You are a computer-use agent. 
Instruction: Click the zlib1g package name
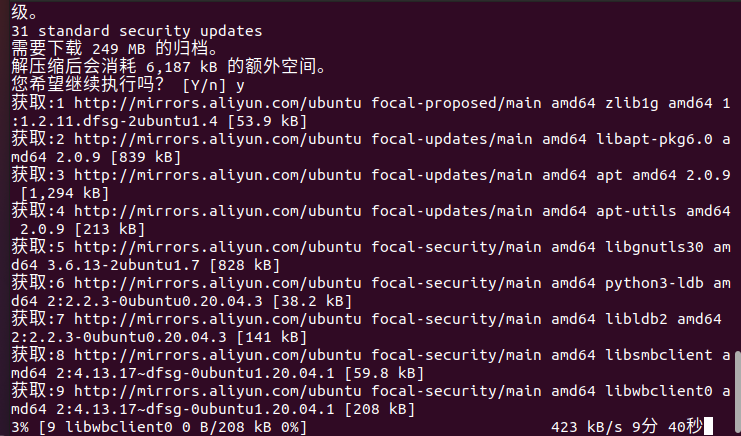click(x=632, y=103)
